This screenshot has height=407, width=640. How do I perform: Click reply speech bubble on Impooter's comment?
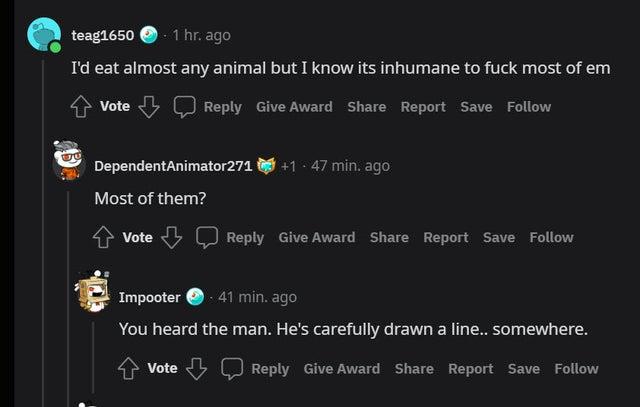pos(232,368)
